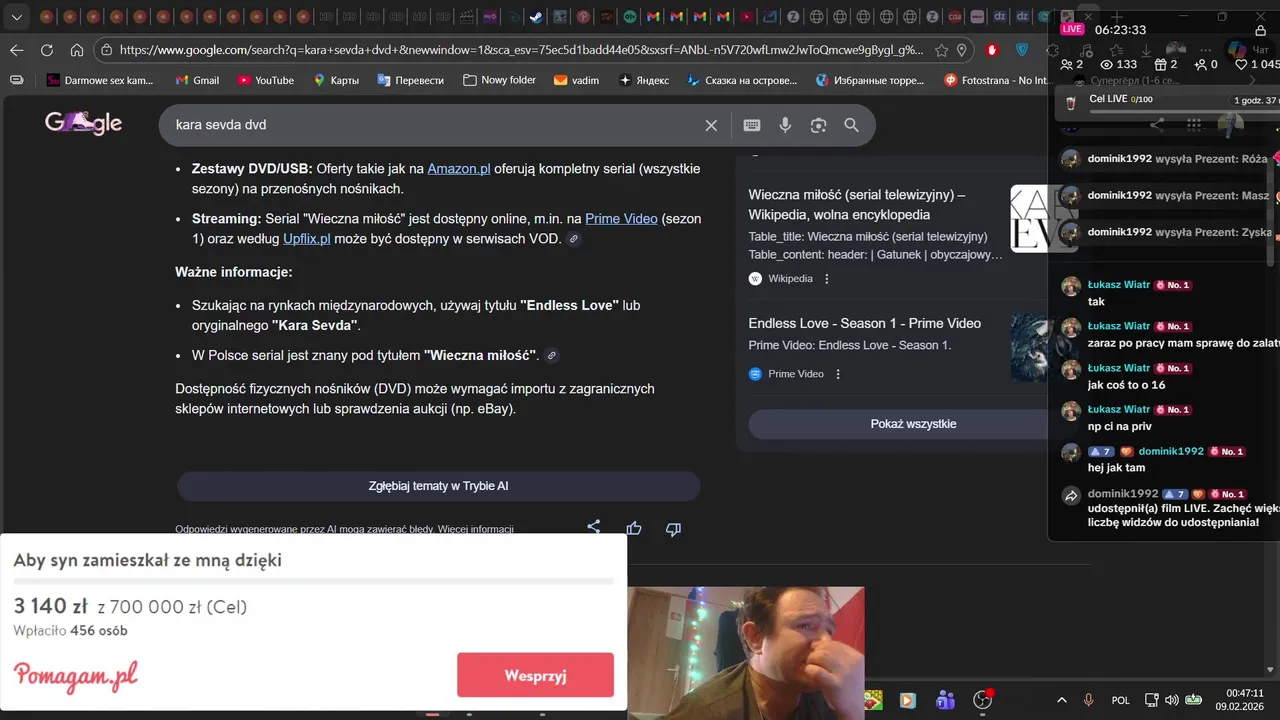Click the Więcej informacji link
This screenshot has width=1280, height=720.
[x=476, y=529]
